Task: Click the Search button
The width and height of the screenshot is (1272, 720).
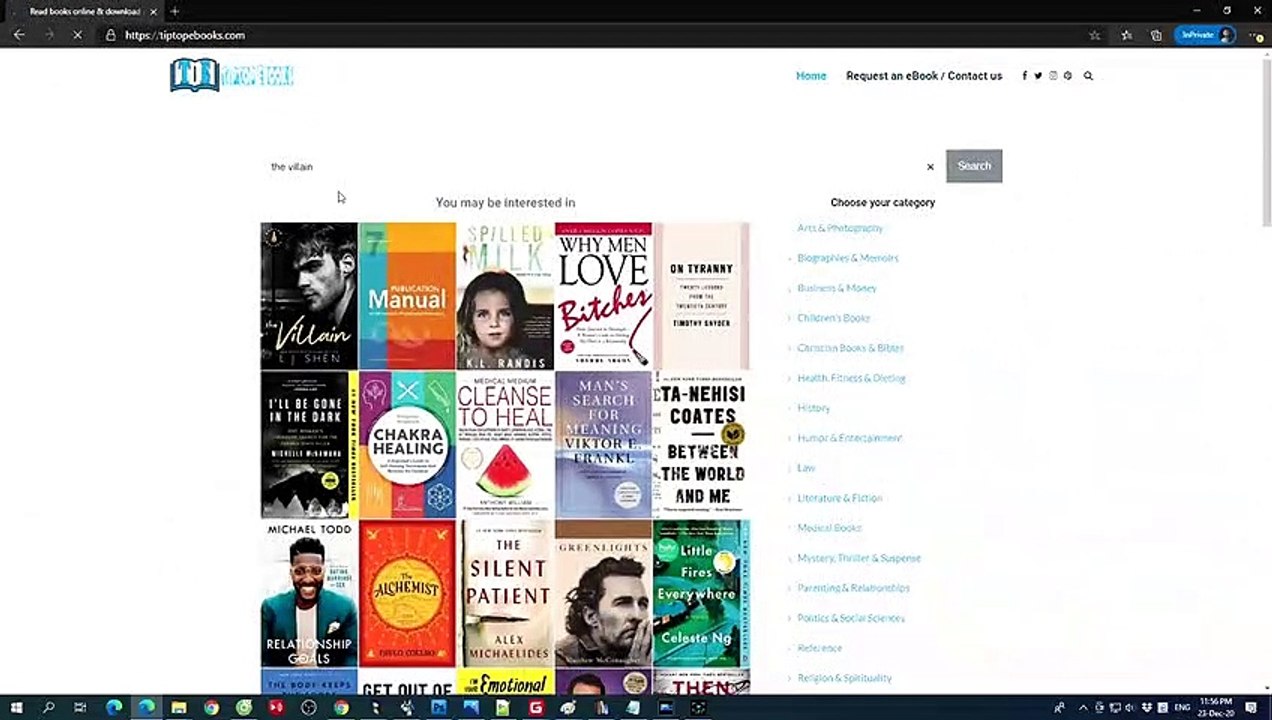Action: pyautogui.click(x=974, y=166)
